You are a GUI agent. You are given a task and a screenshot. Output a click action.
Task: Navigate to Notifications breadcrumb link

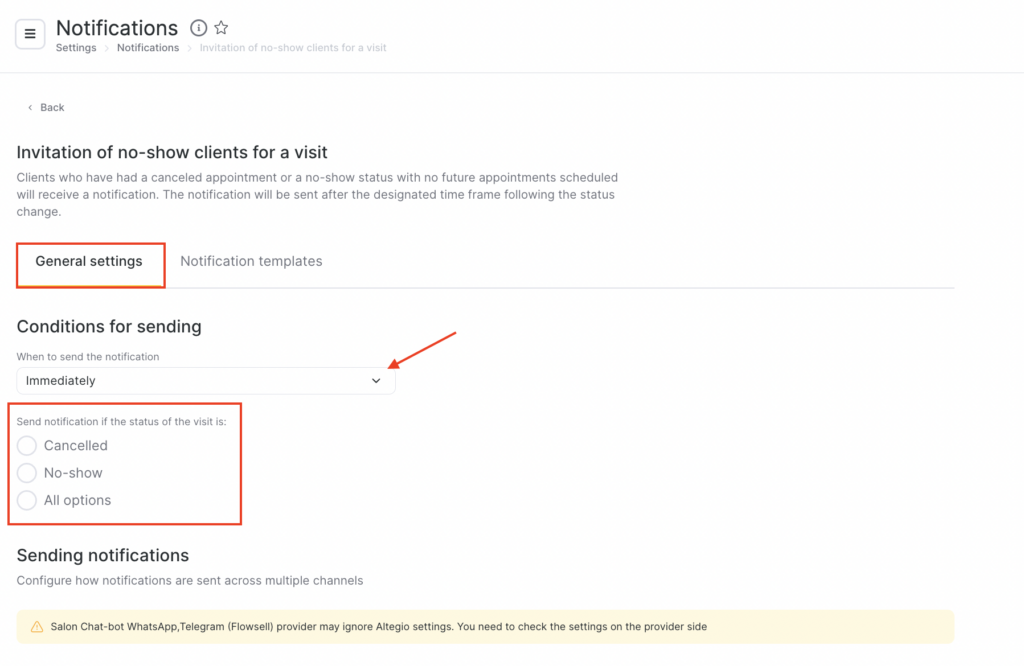point(148,48)
